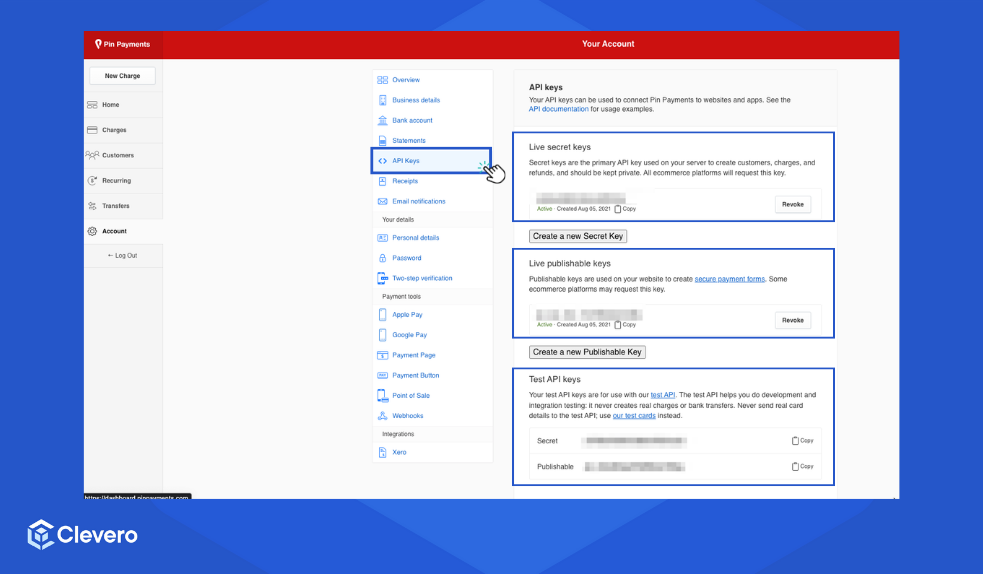Copy the test Secret key
Image resolution: width=983 pixels, height=574 pixels.
tap(802, 441)
